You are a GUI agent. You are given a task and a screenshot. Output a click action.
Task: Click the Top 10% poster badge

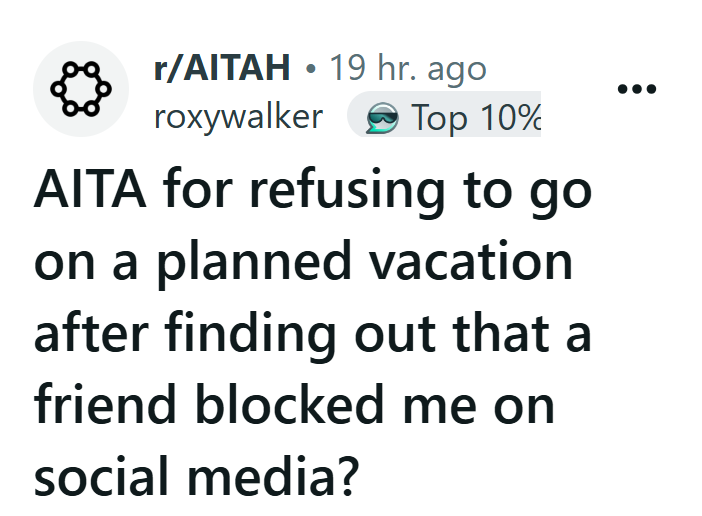[445, 118]
